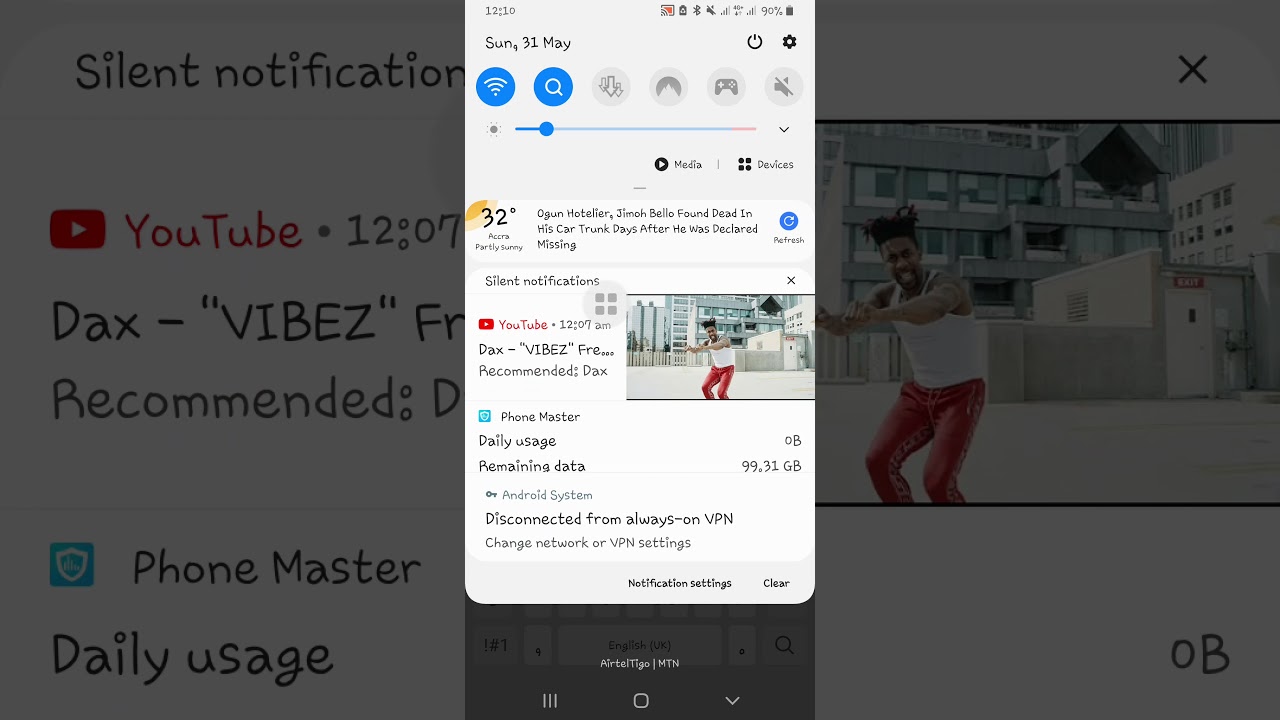
Task: Tap the brightness sun icon
Action: (493, 129)
